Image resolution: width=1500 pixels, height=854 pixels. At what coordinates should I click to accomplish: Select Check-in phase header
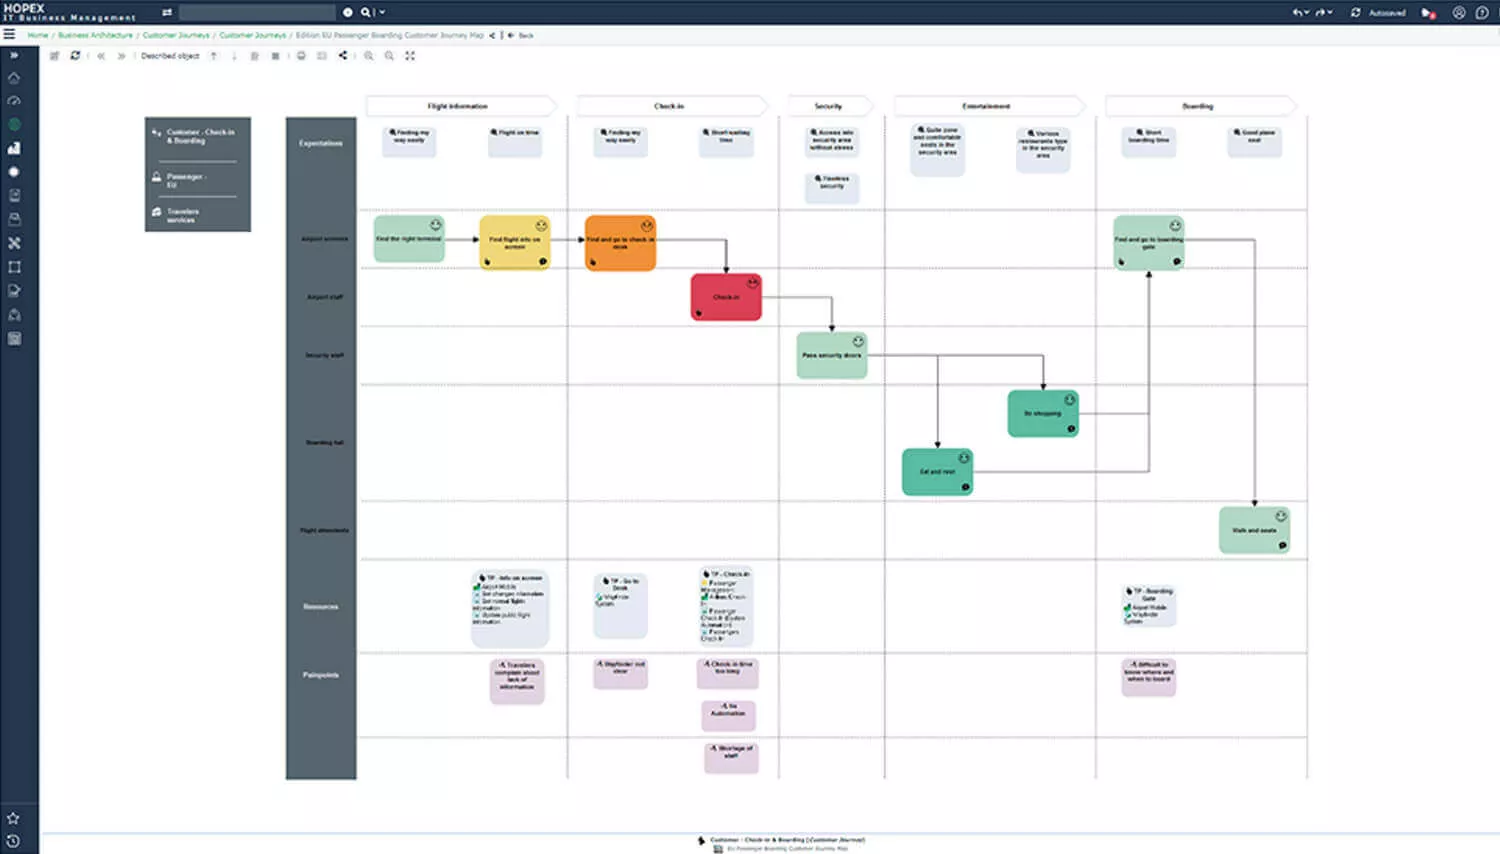pos(672,106)
